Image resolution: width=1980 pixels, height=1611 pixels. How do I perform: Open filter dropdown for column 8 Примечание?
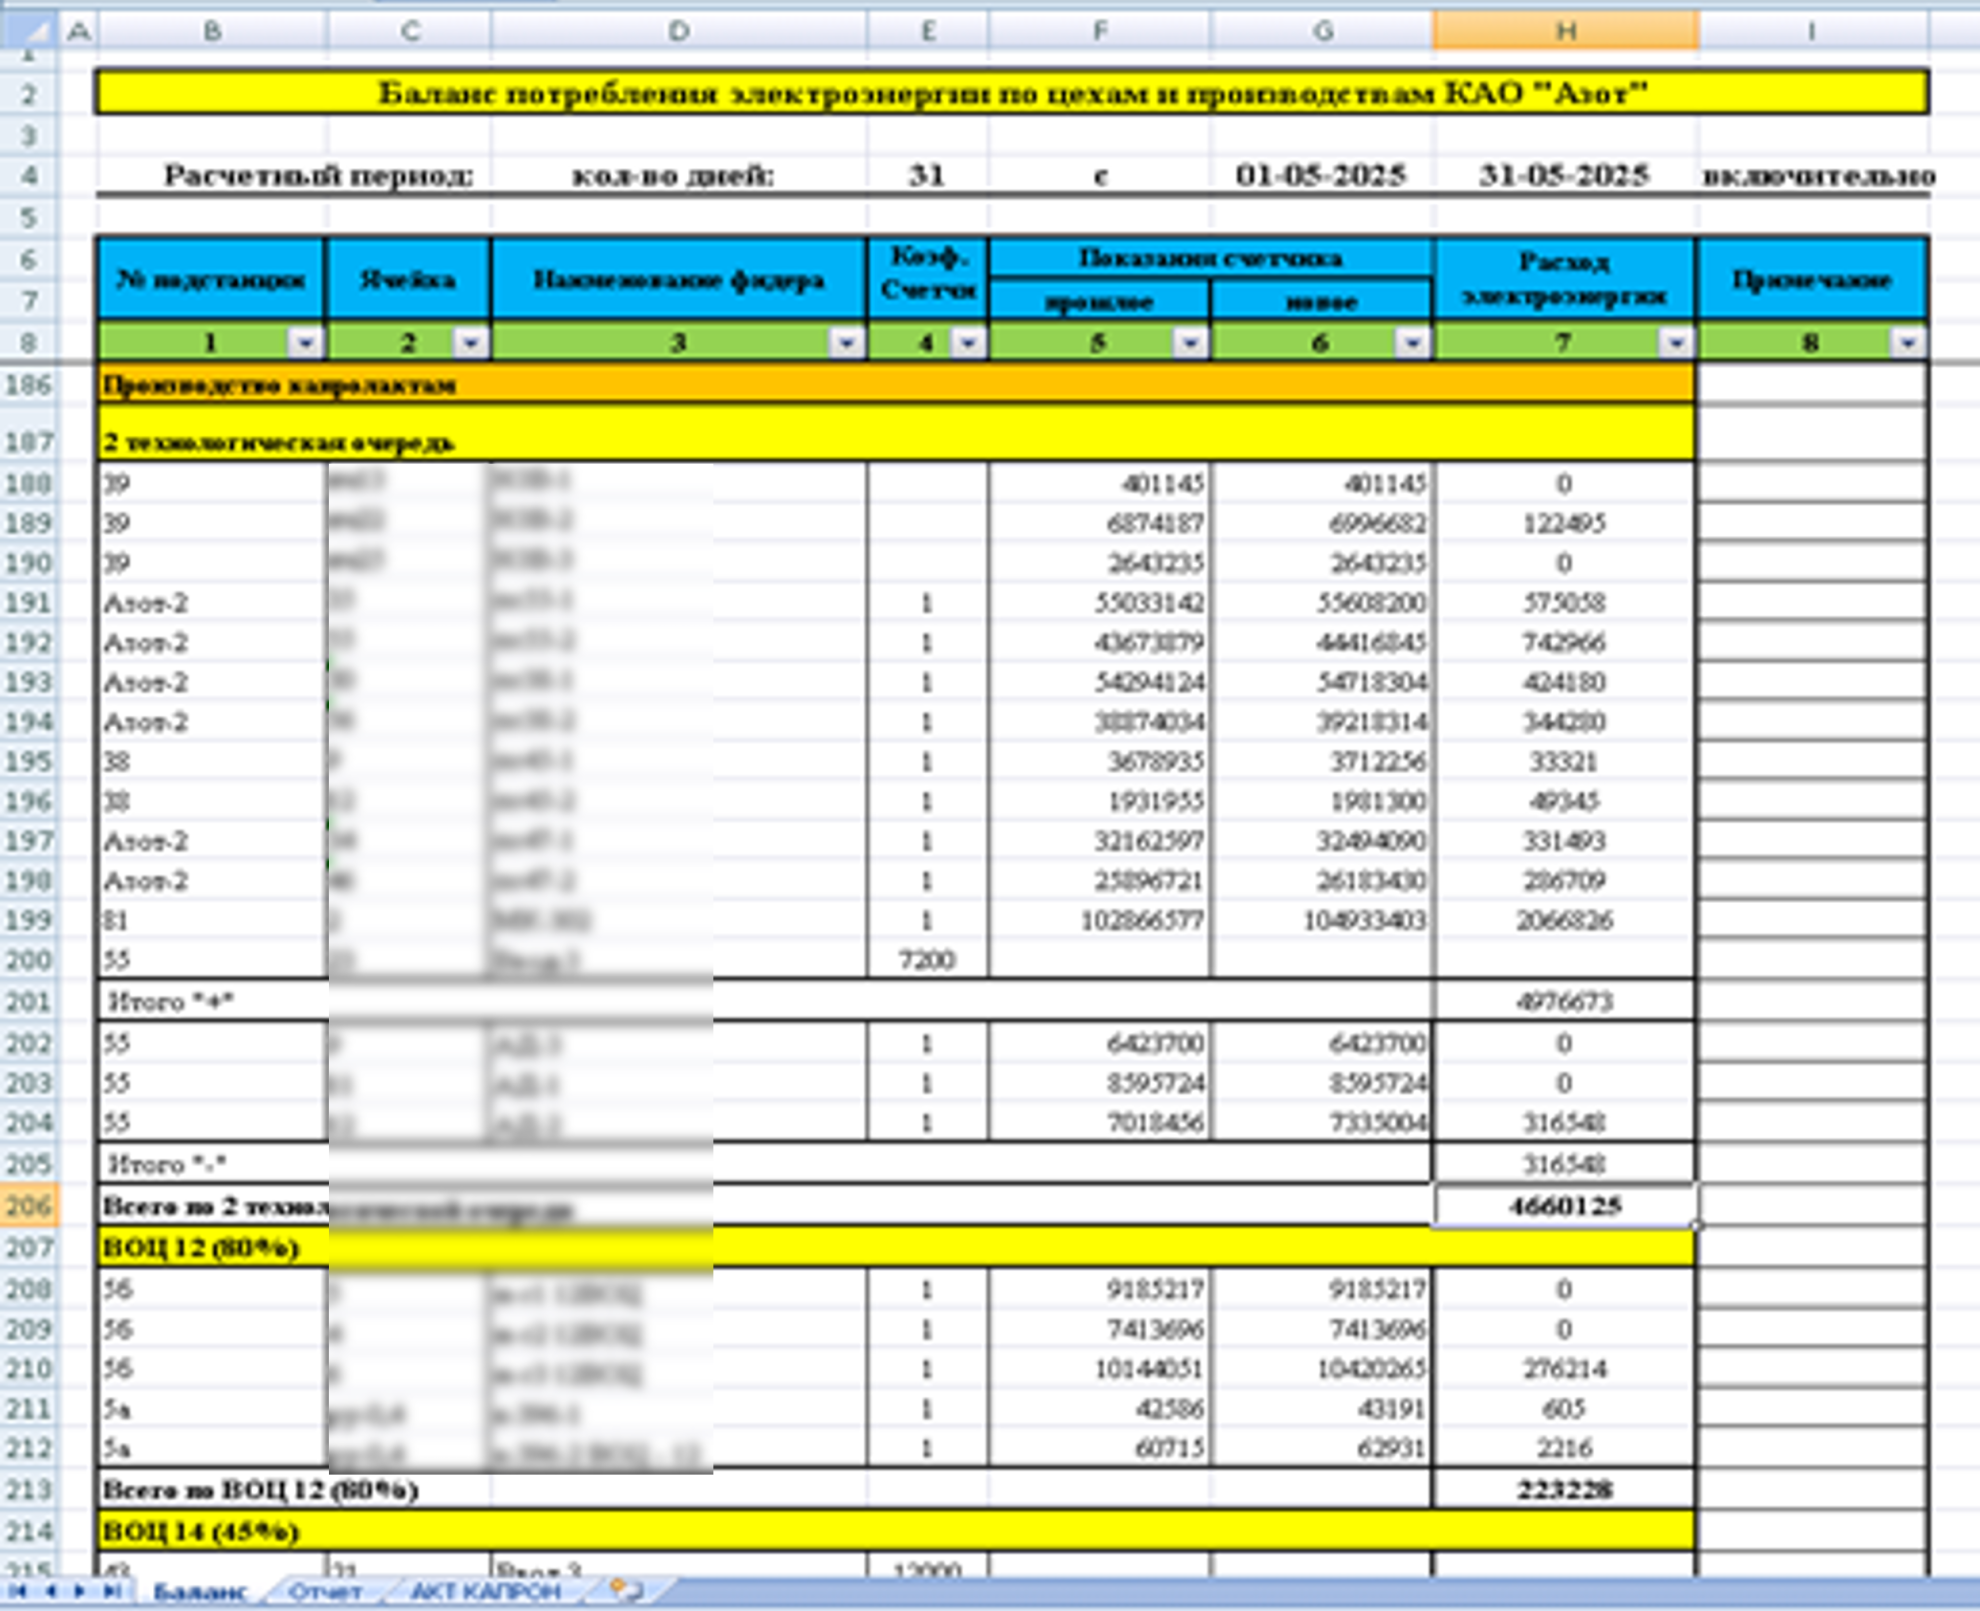tap(1907, 343)
